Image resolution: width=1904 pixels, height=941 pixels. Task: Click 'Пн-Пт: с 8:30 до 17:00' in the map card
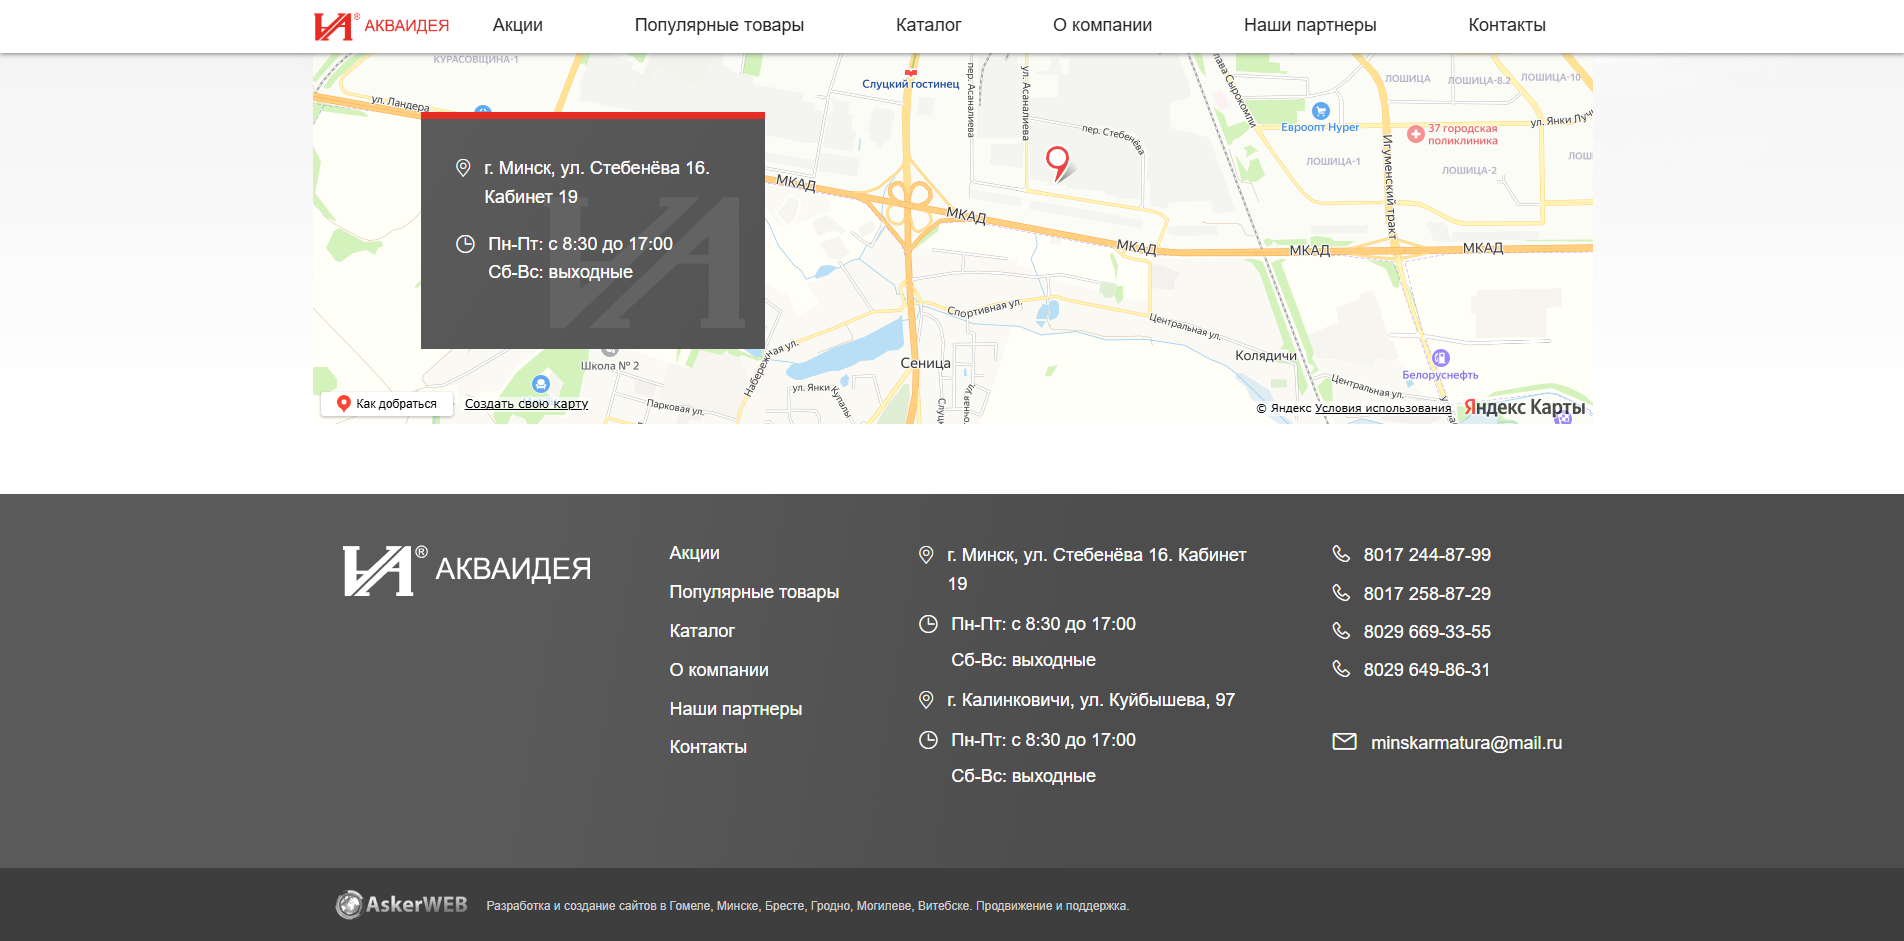pyautogui.click(x=580, y=244)
